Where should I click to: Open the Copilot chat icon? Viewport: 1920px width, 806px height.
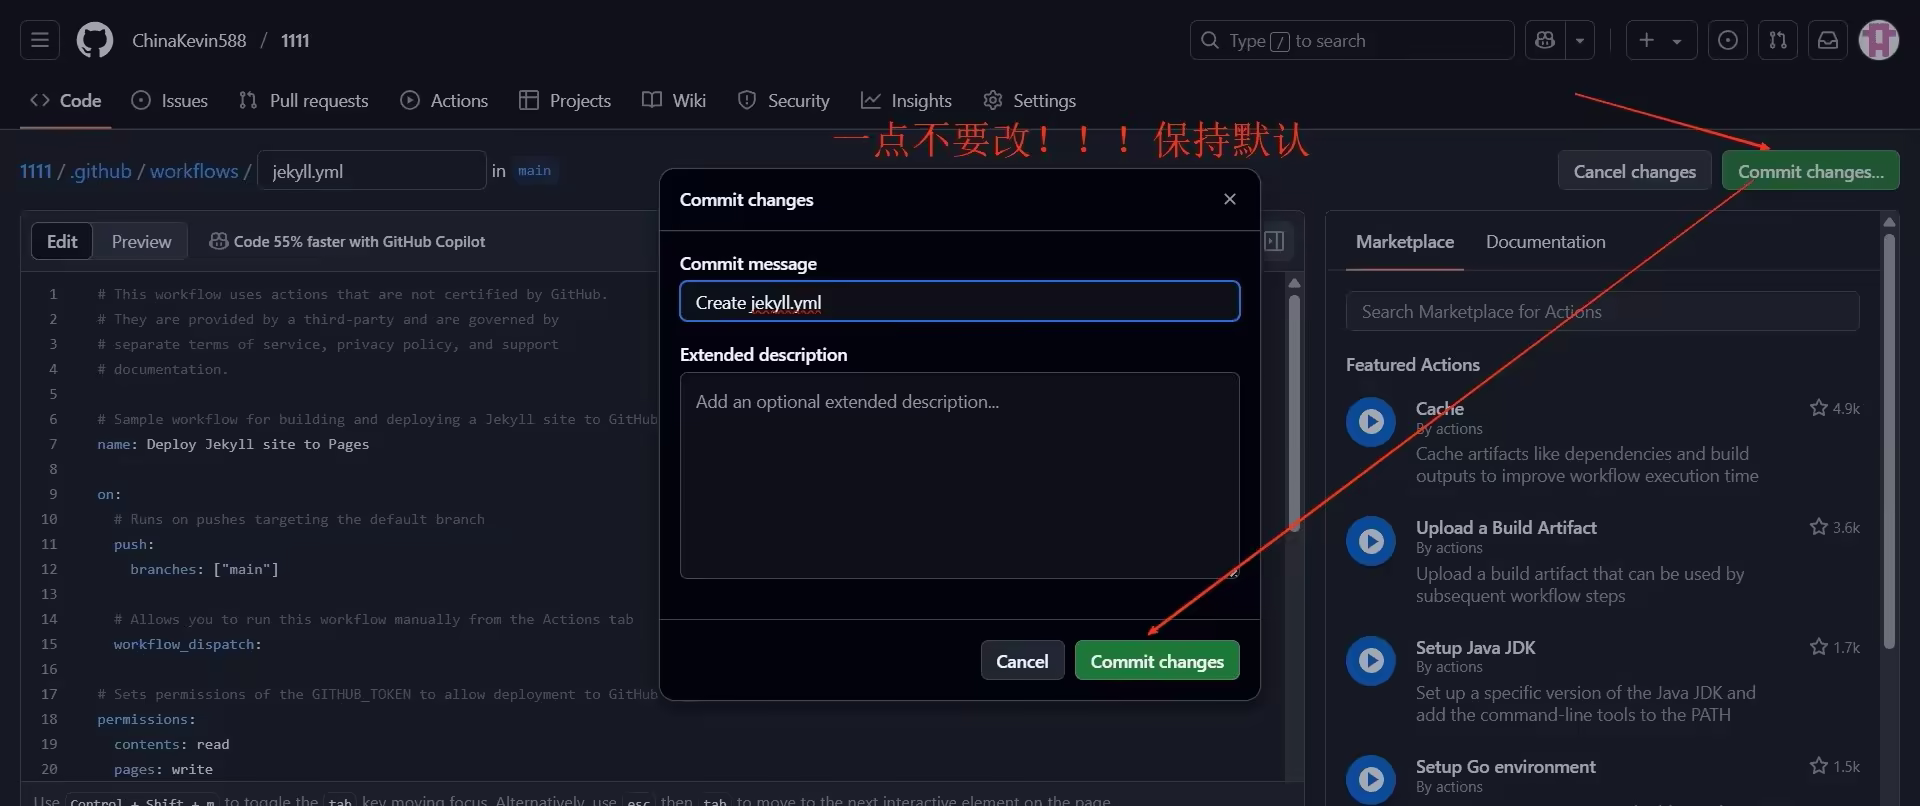click(1545, 40)
